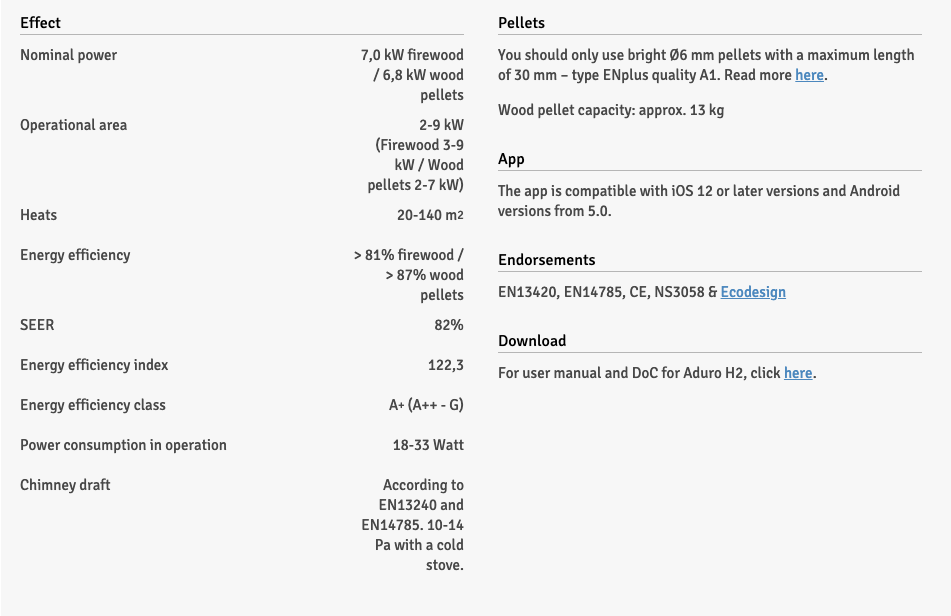Image resolution: width=951 pixels, height=616 pixels.
Task: Select the Chimney draft label
Action: coord(65,485)
